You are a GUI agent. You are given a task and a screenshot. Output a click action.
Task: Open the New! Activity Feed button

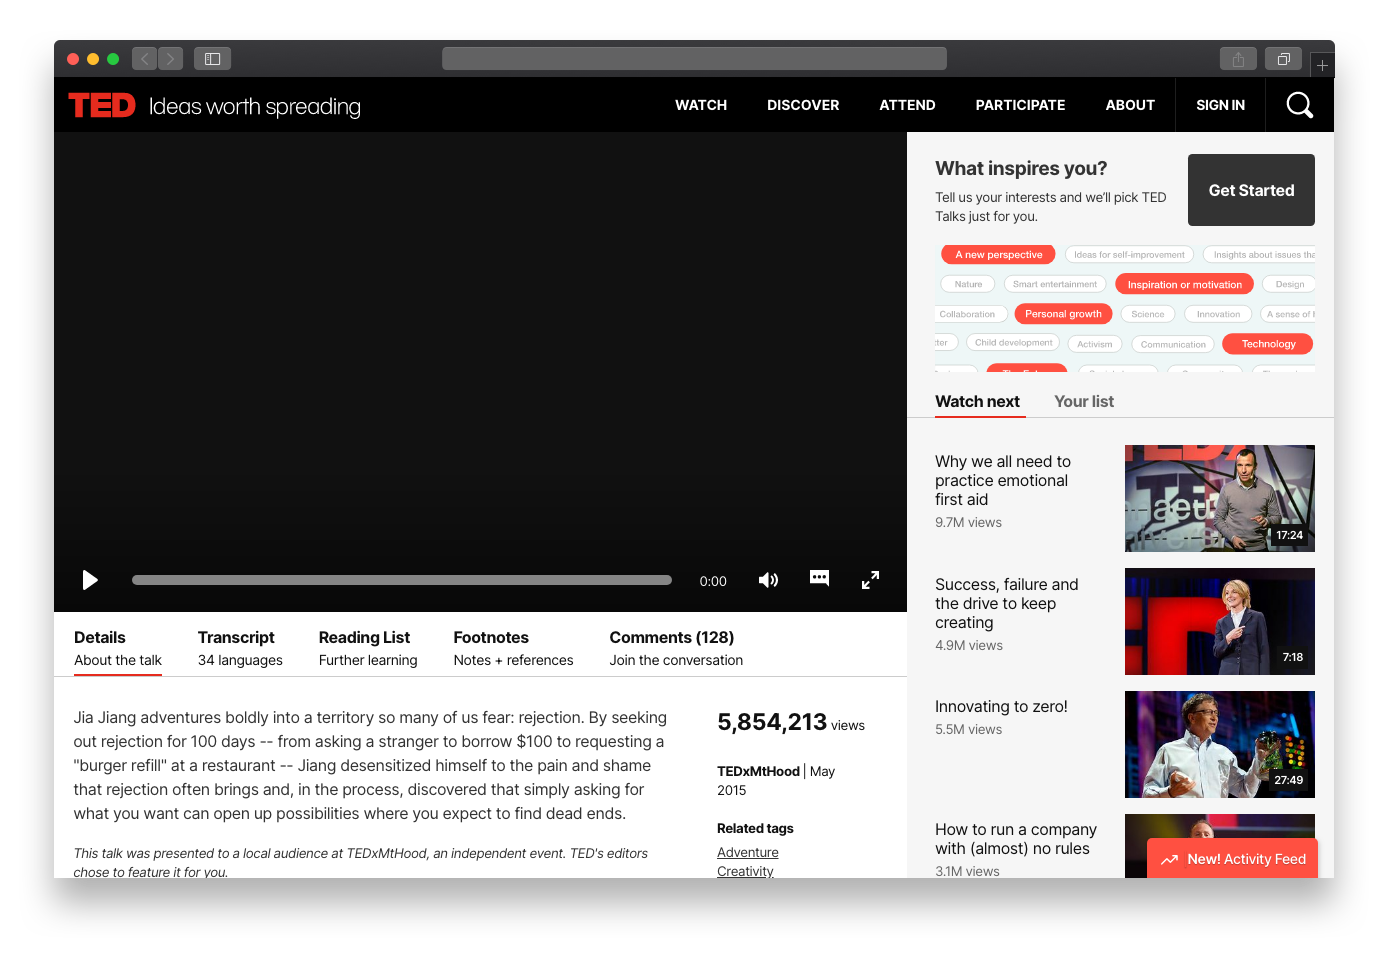coord(1232,859)
